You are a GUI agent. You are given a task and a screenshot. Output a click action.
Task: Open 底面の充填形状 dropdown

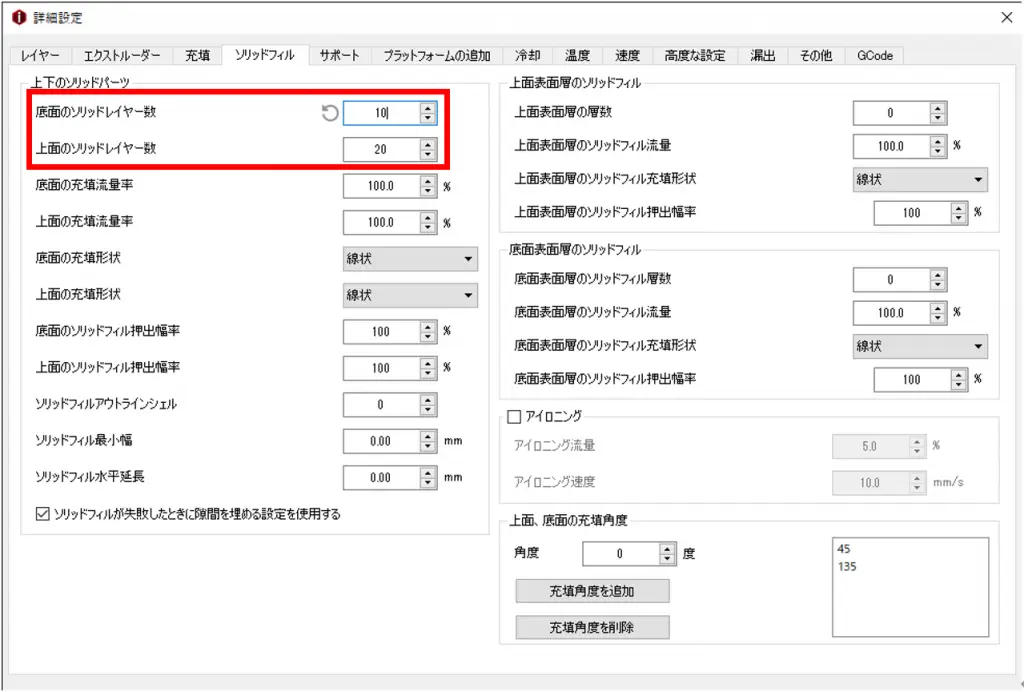click(x=410, y=259)
